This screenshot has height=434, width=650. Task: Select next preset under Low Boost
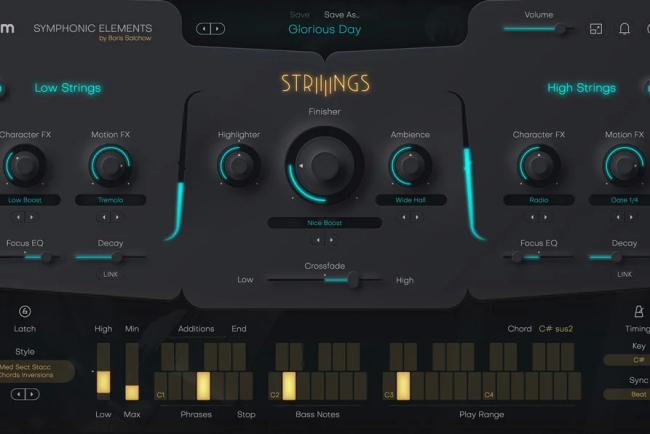[32, 217]
